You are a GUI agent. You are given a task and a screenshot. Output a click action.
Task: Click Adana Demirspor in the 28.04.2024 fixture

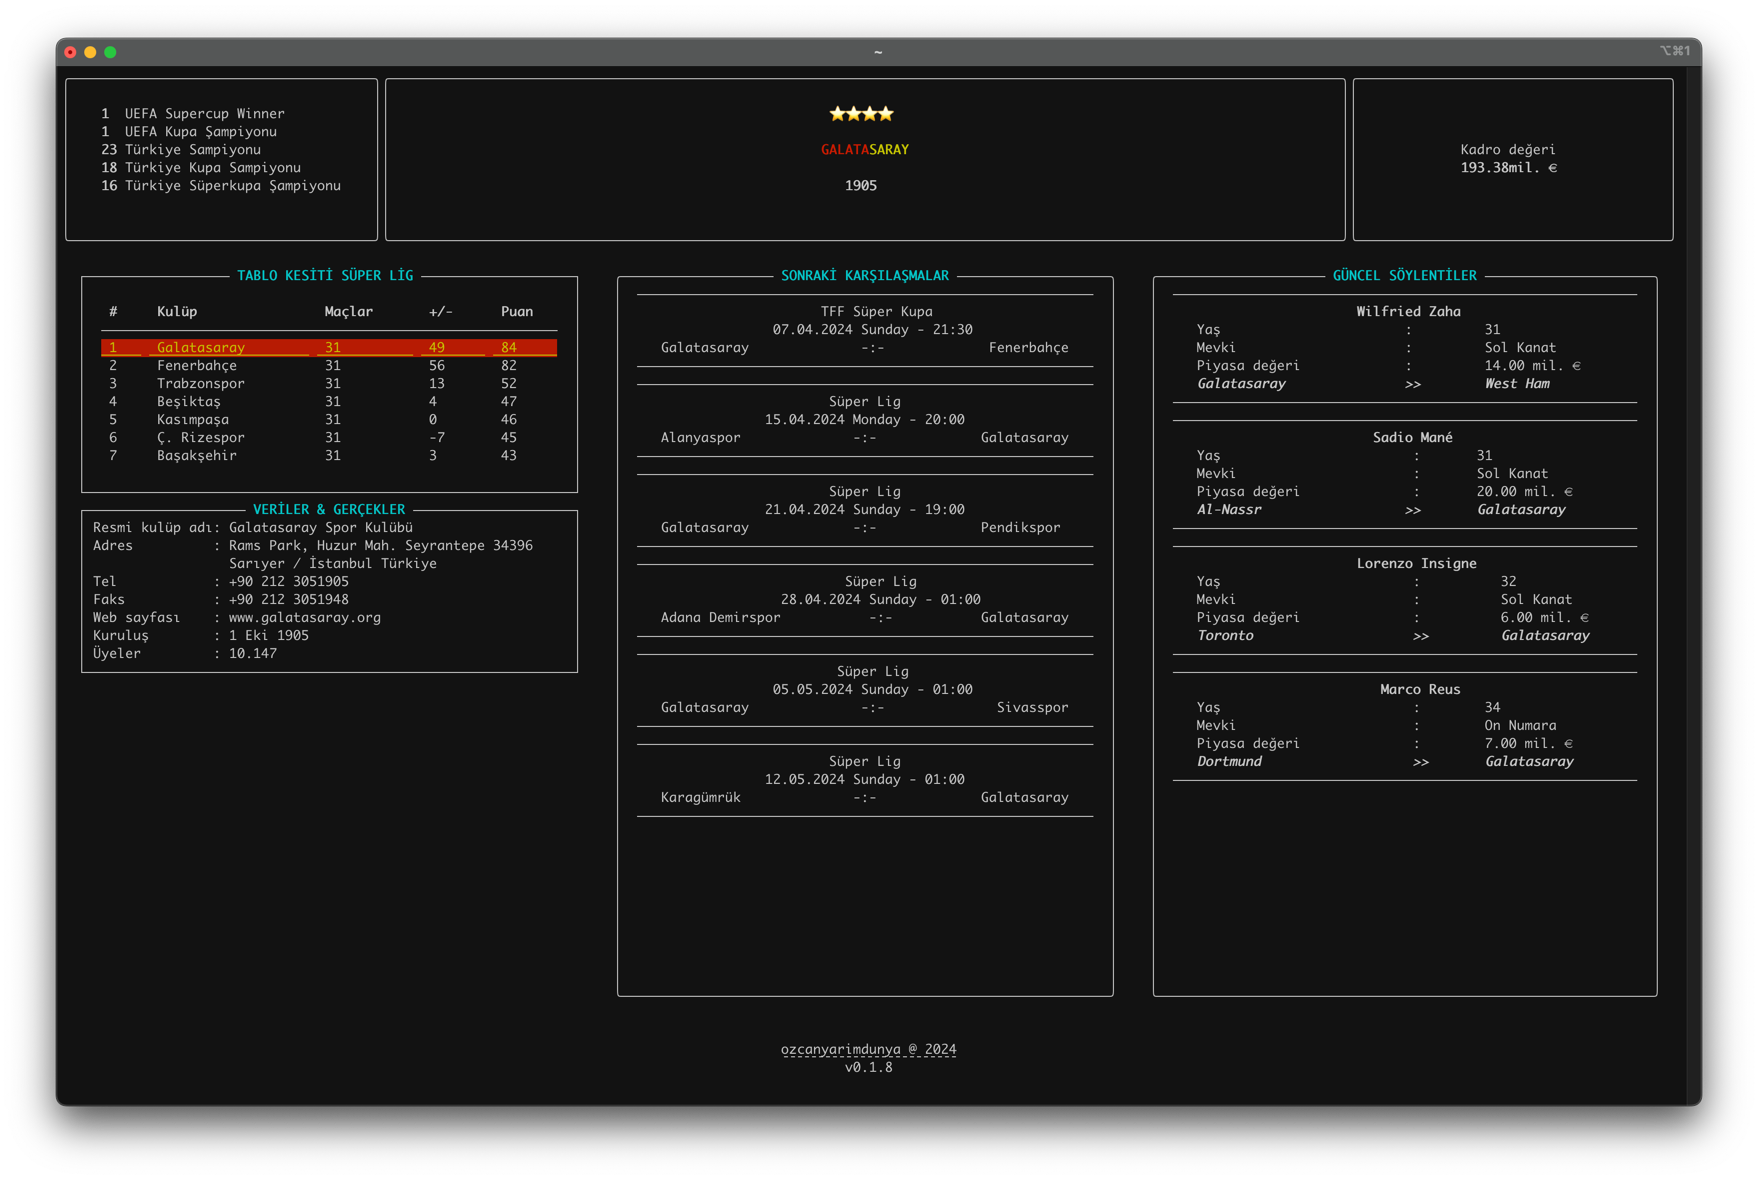pos(721,617)
